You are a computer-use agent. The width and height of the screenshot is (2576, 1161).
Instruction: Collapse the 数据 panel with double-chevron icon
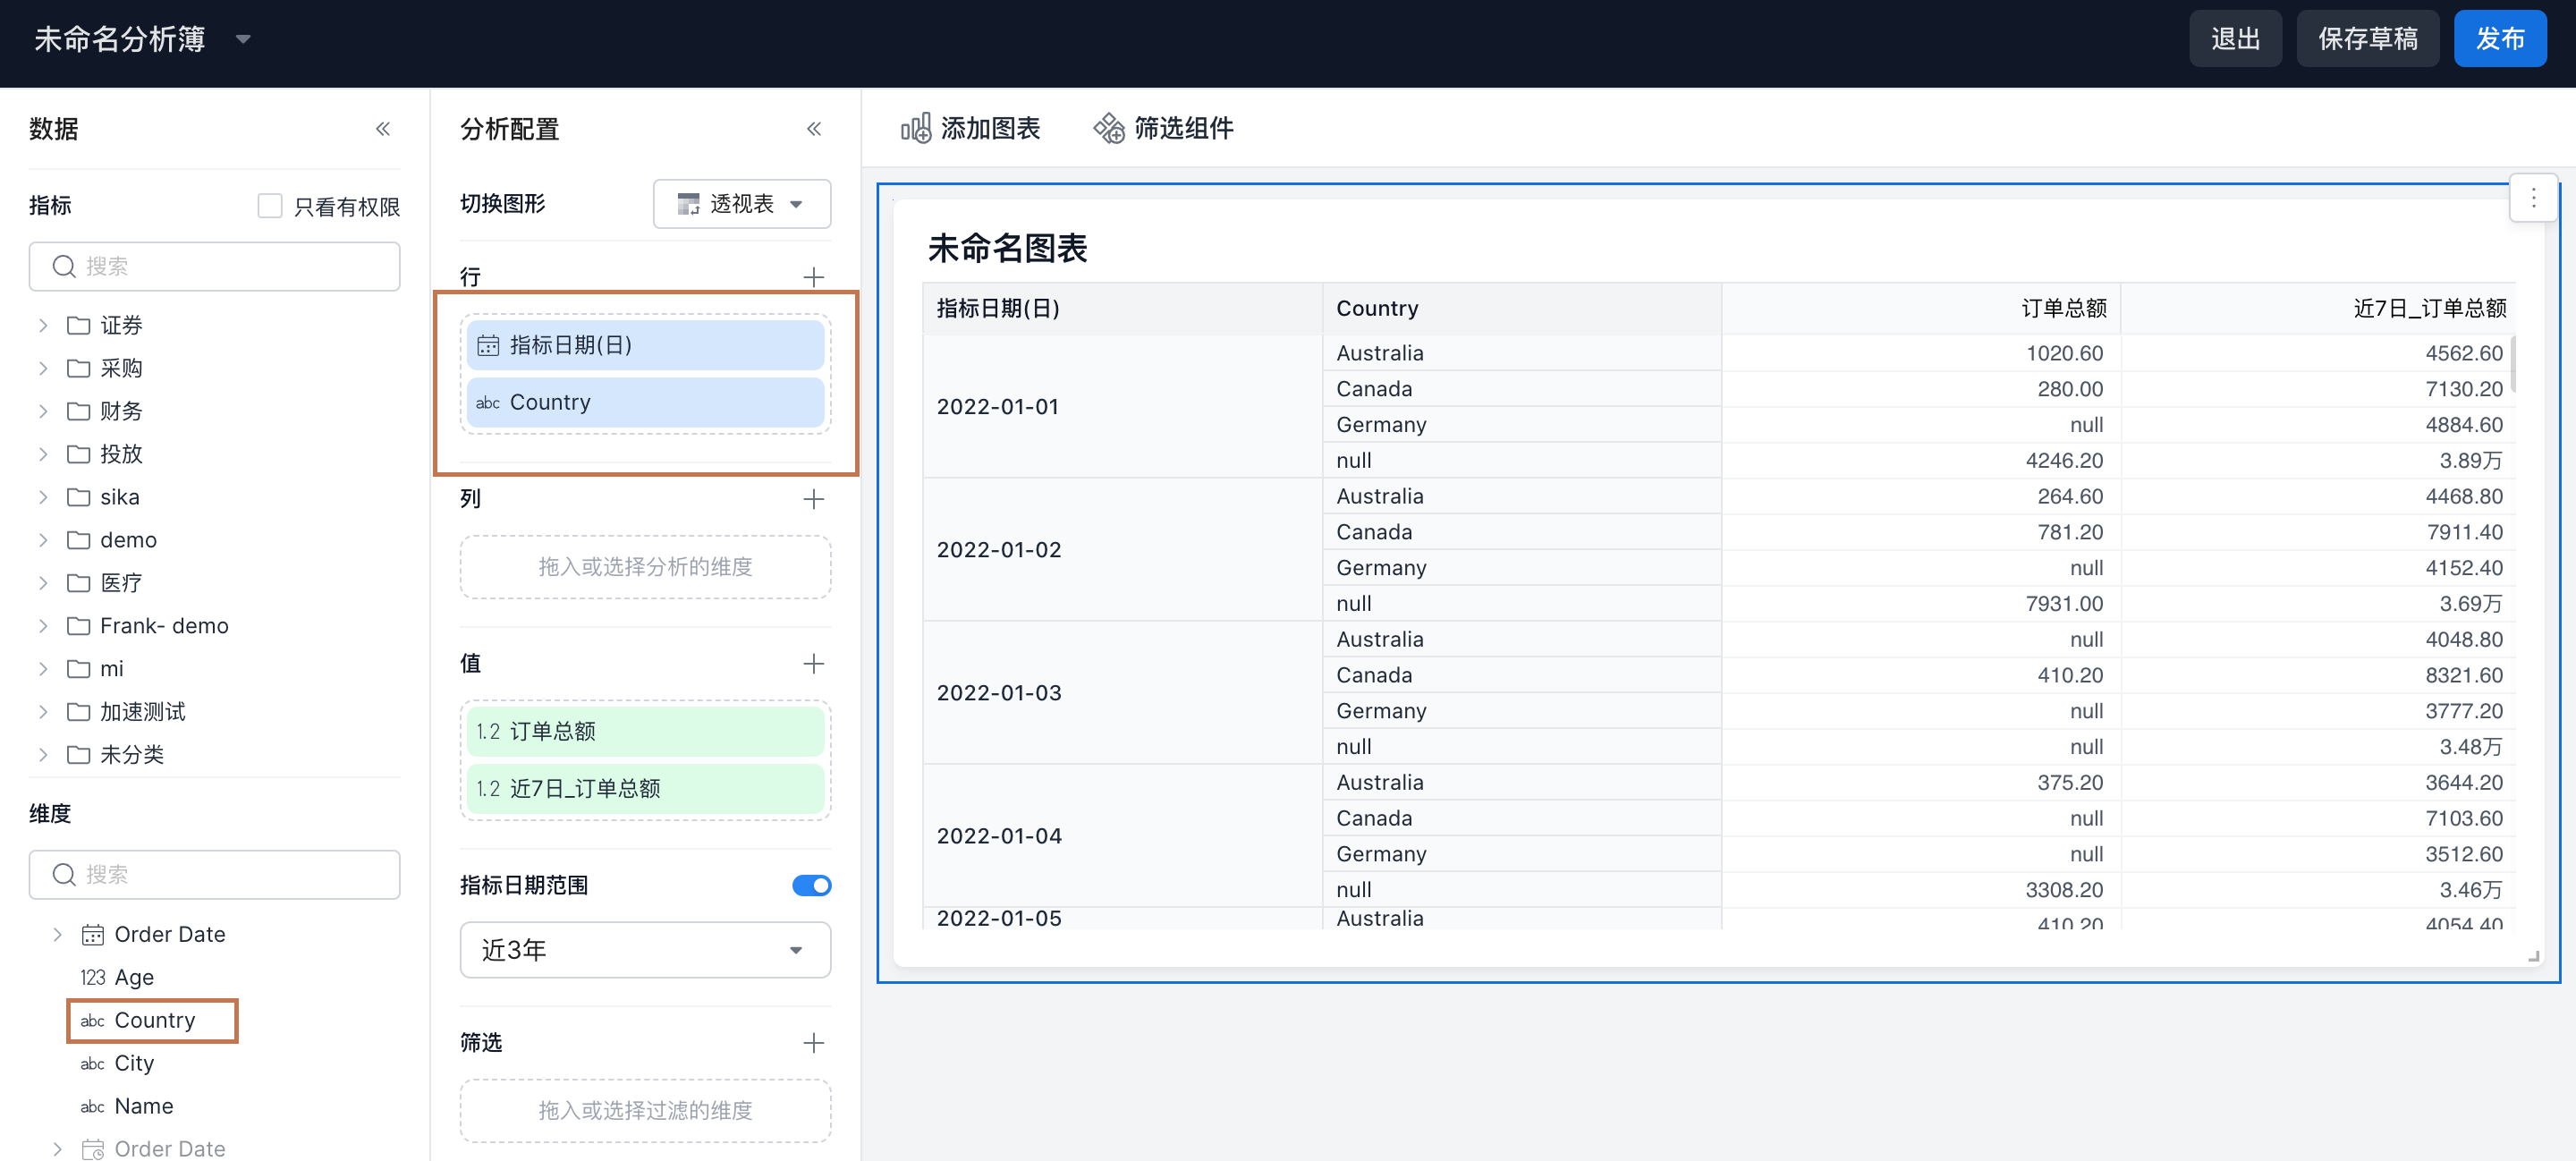click(x=382, y=129)
